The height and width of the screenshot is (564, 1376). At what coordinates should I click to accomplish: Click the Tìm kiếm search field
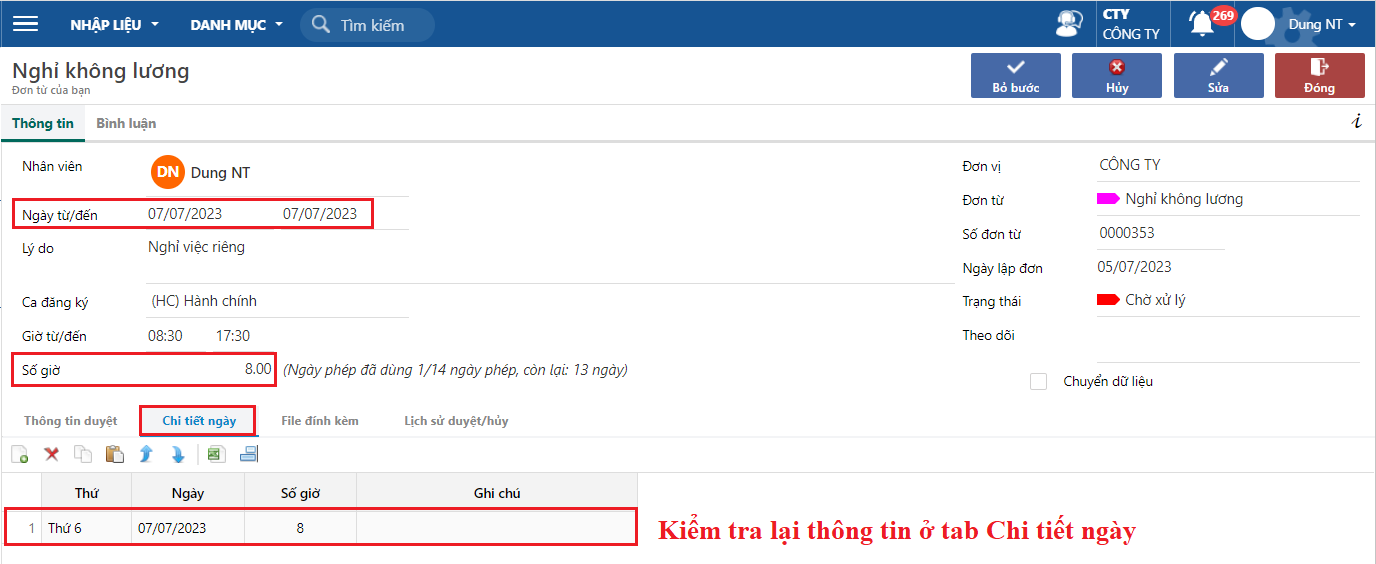380,25
